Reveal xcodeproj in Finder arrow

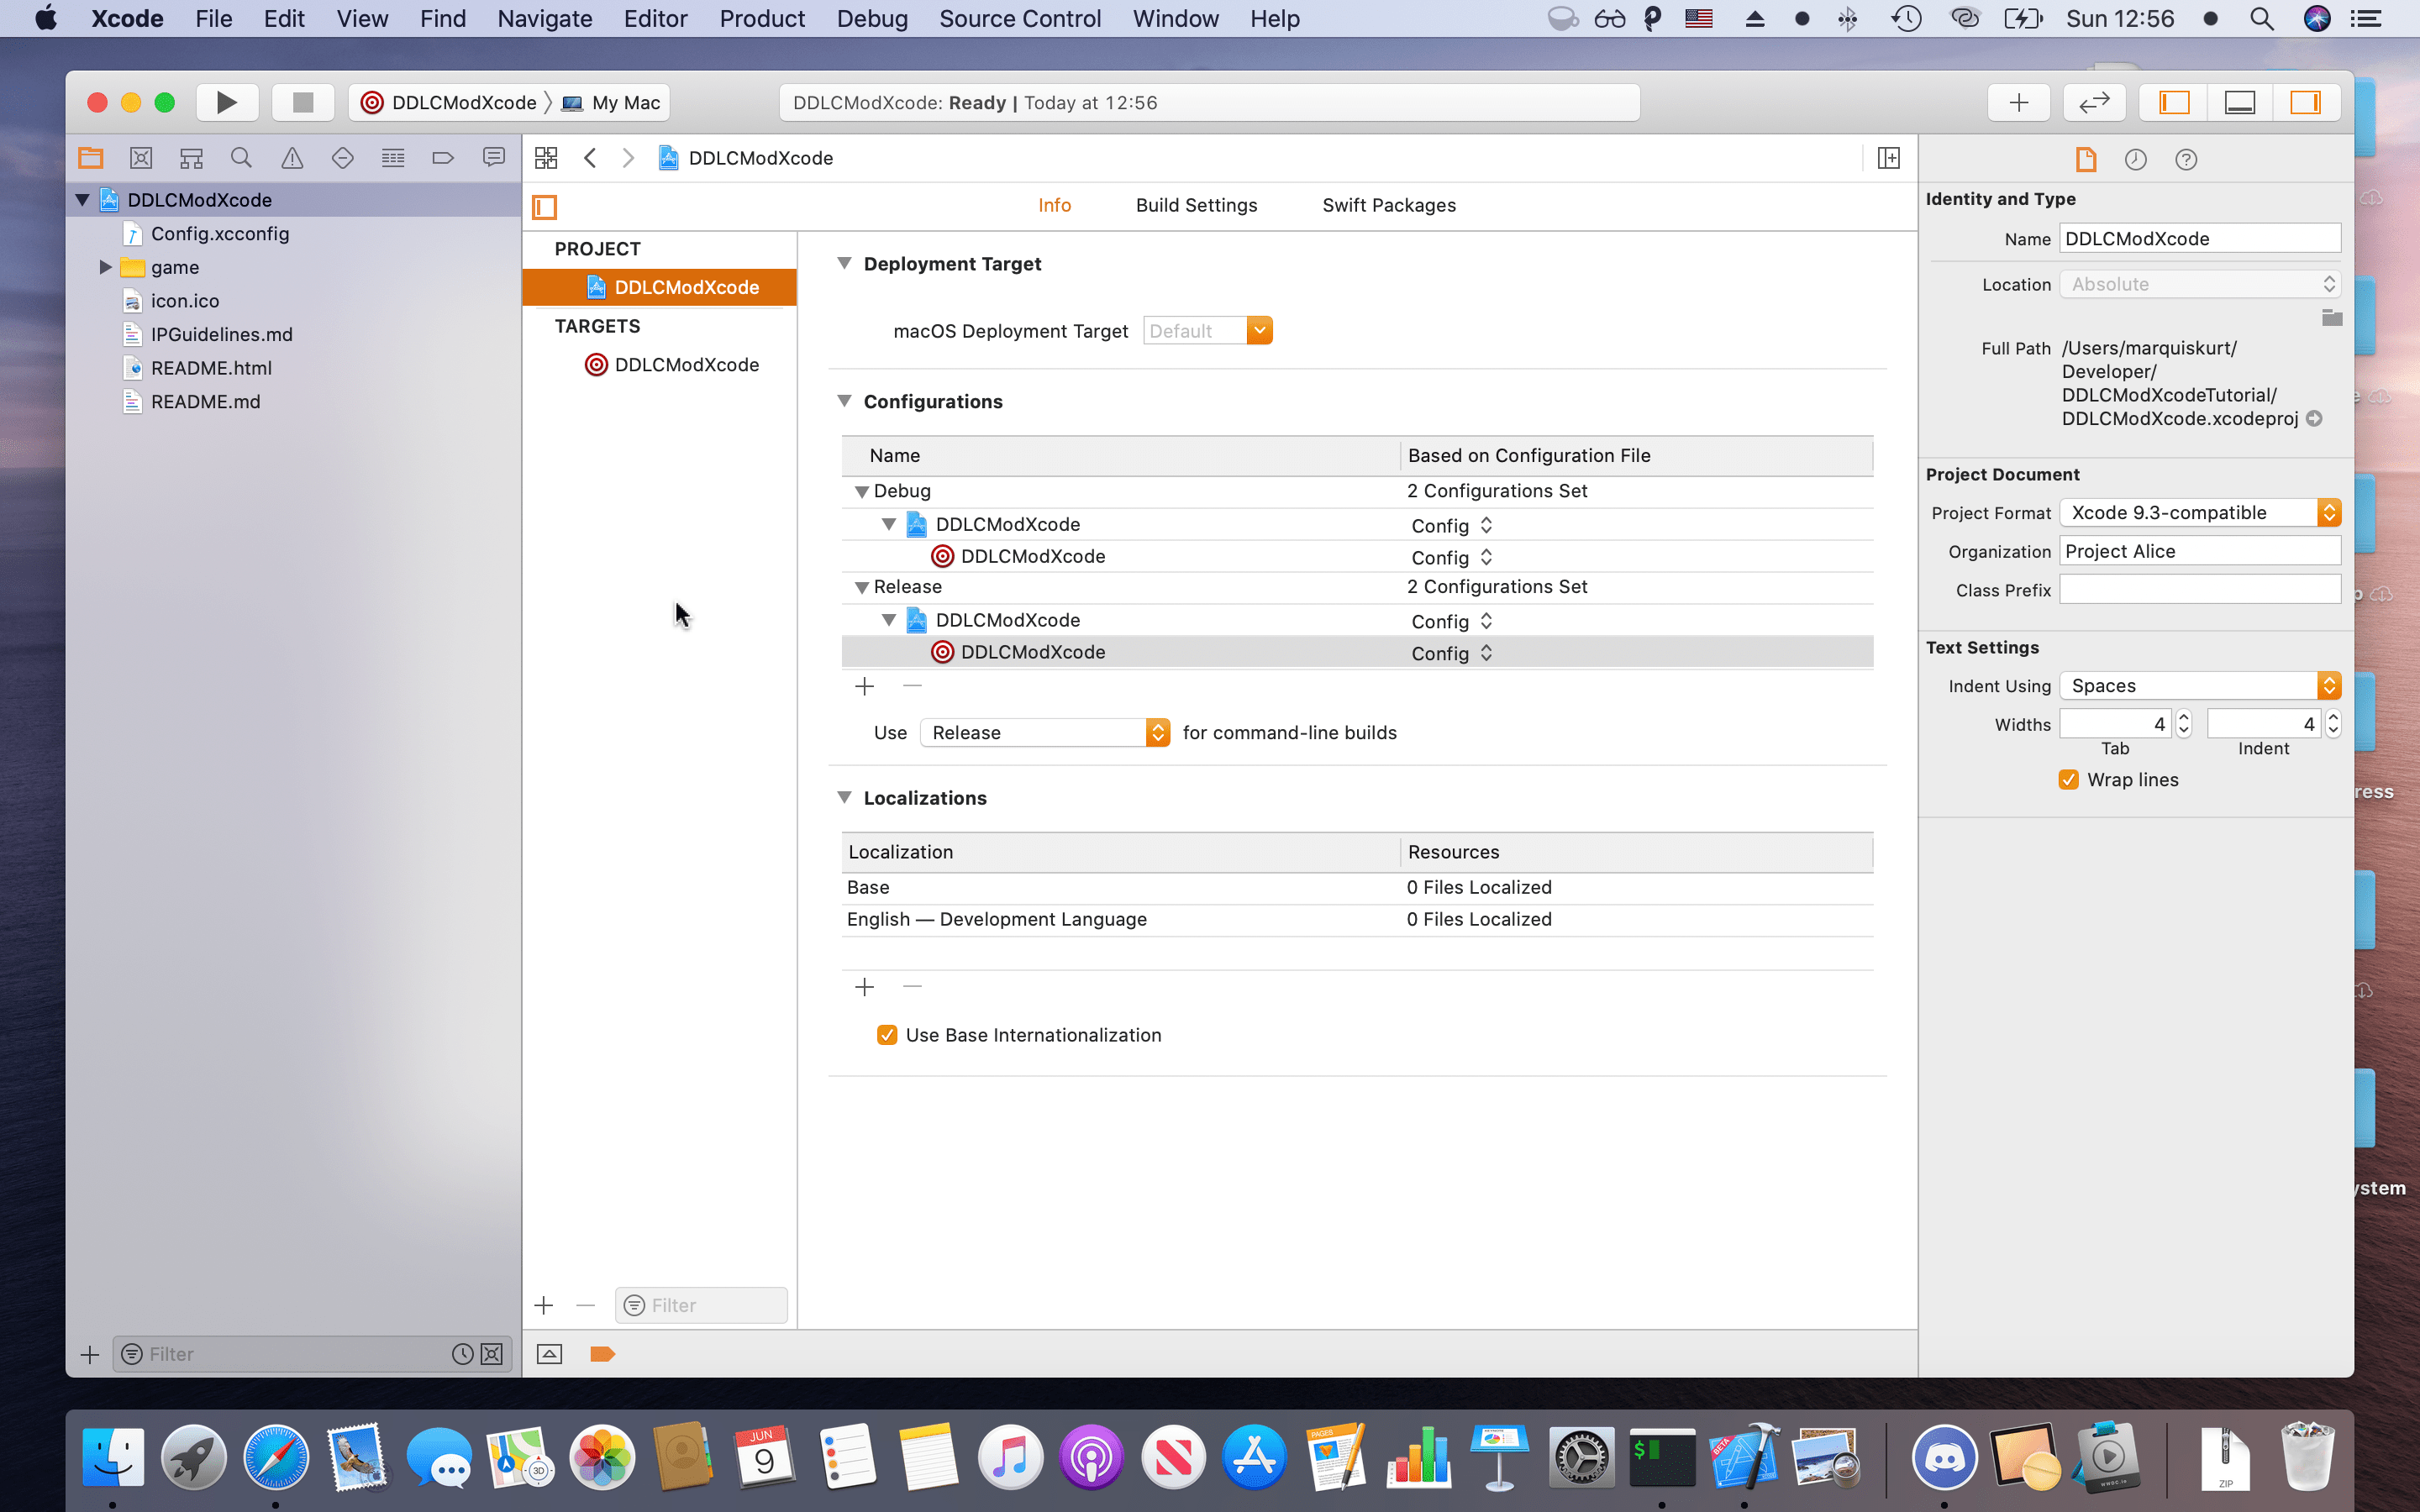(x=2314, y=419)
